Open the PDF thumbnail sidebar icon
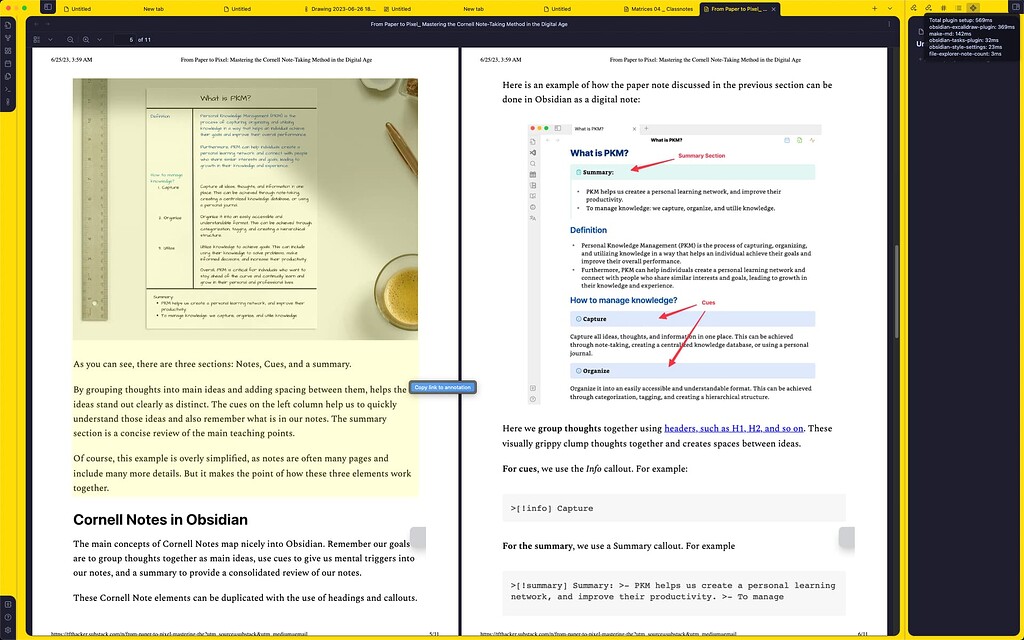This screenshot has width=1024, height=640. 36,40
